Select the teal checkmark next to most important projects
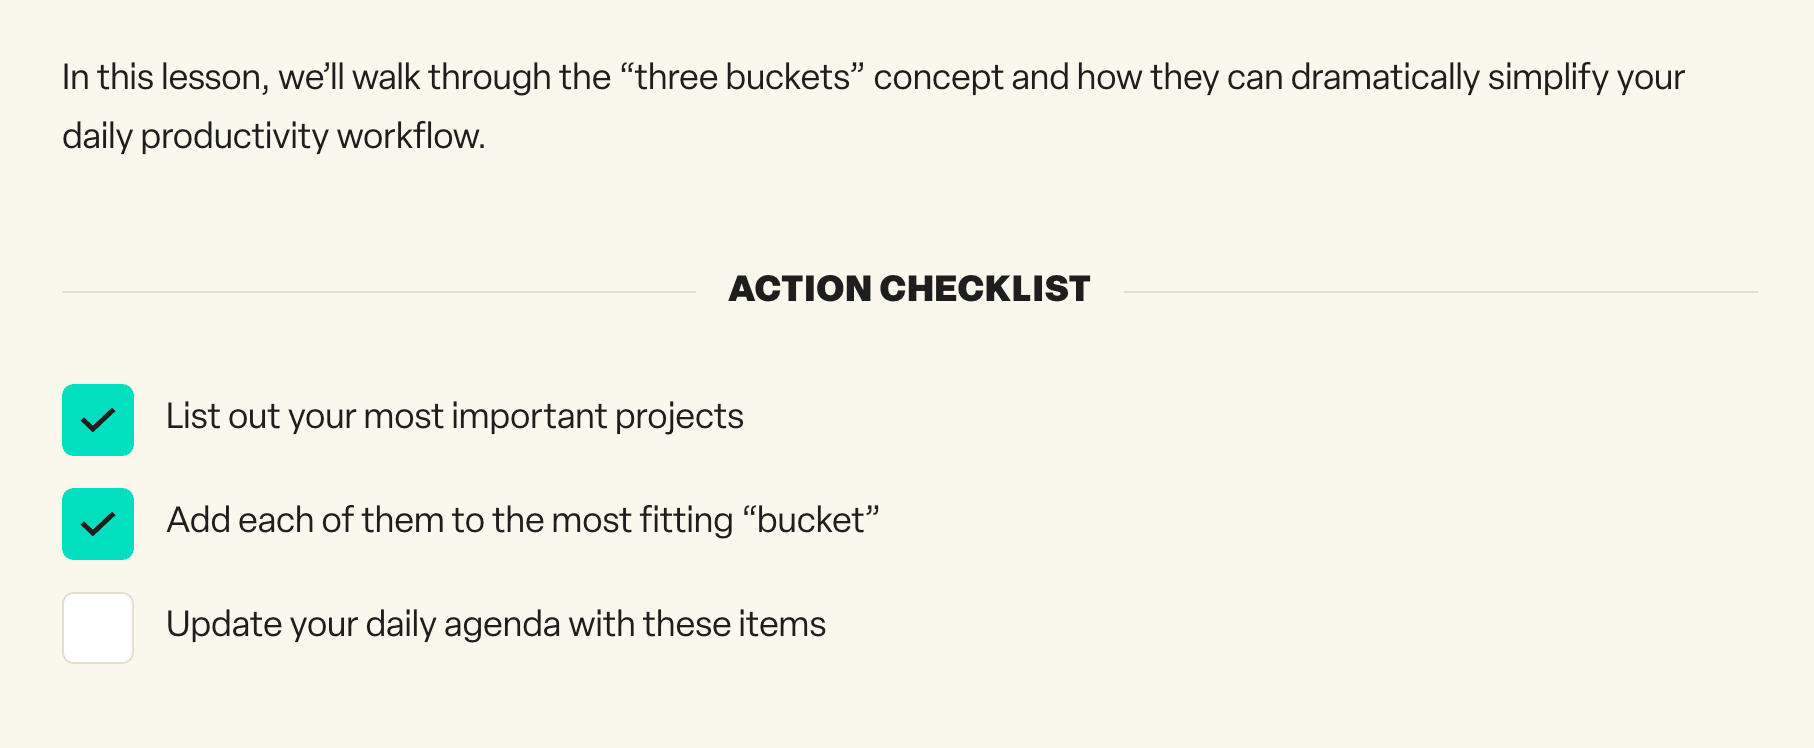 click(97, 419)
